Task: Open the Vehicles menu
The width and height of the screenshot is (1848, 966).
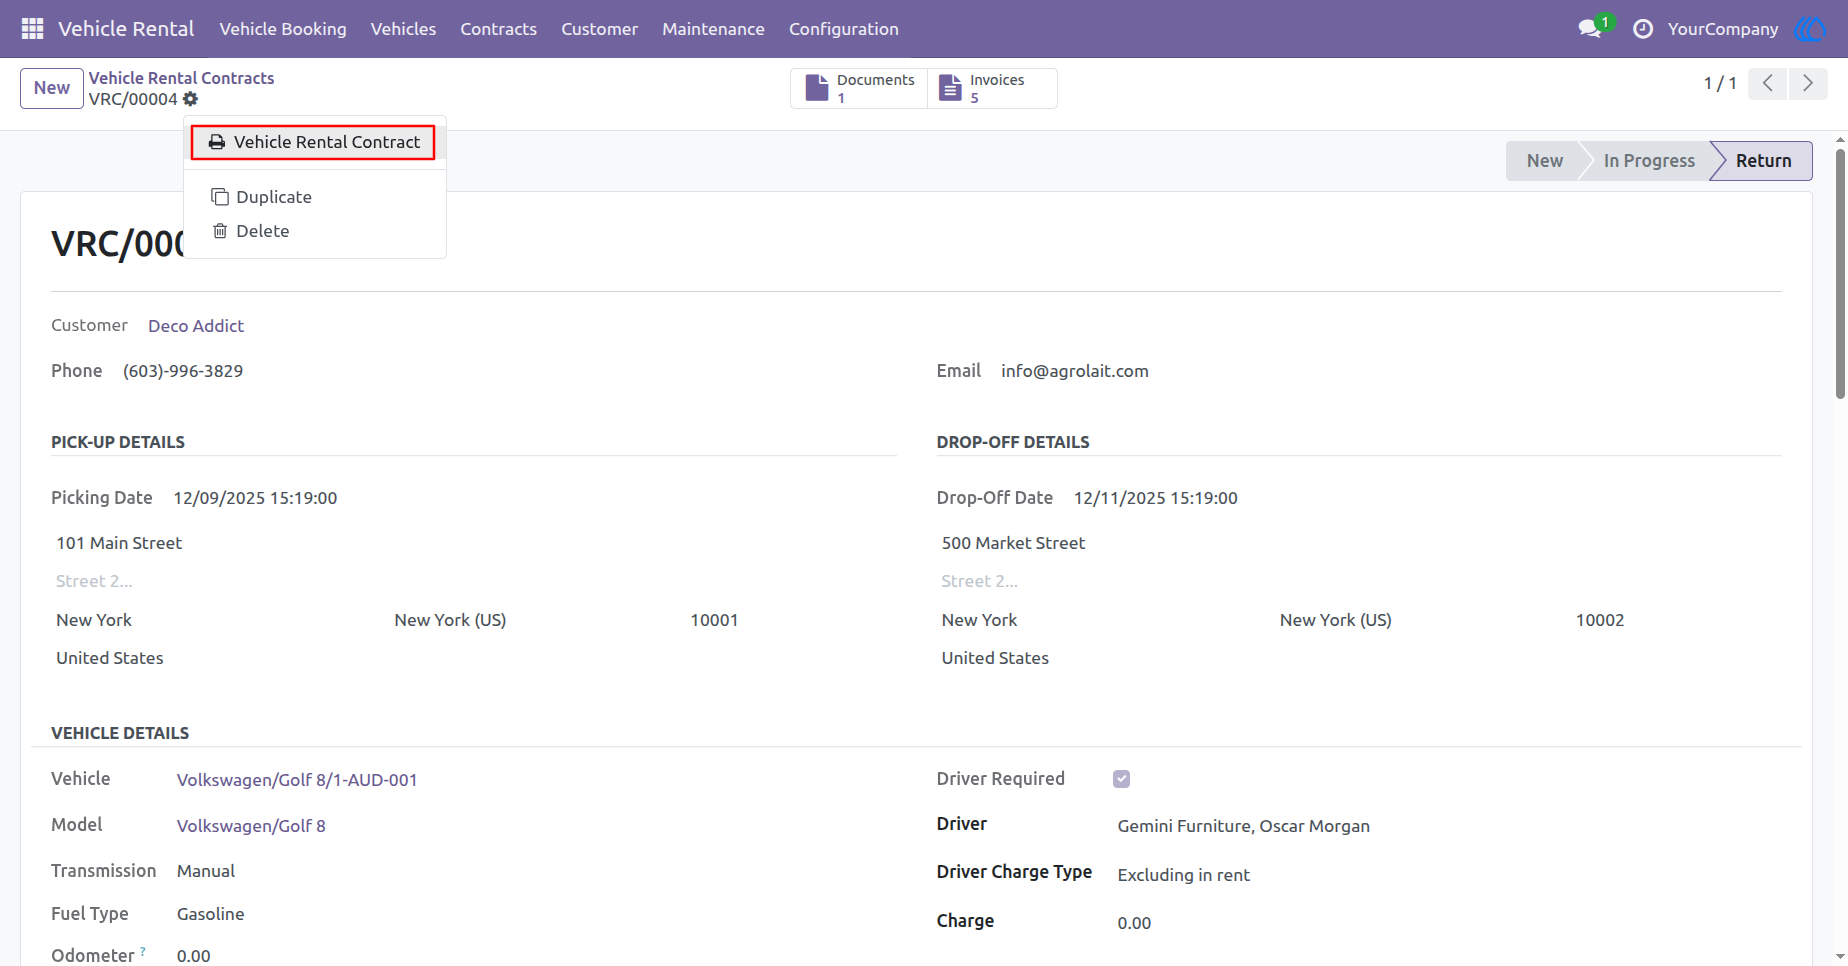Action: pyautogui.click(x=403, y=29)
